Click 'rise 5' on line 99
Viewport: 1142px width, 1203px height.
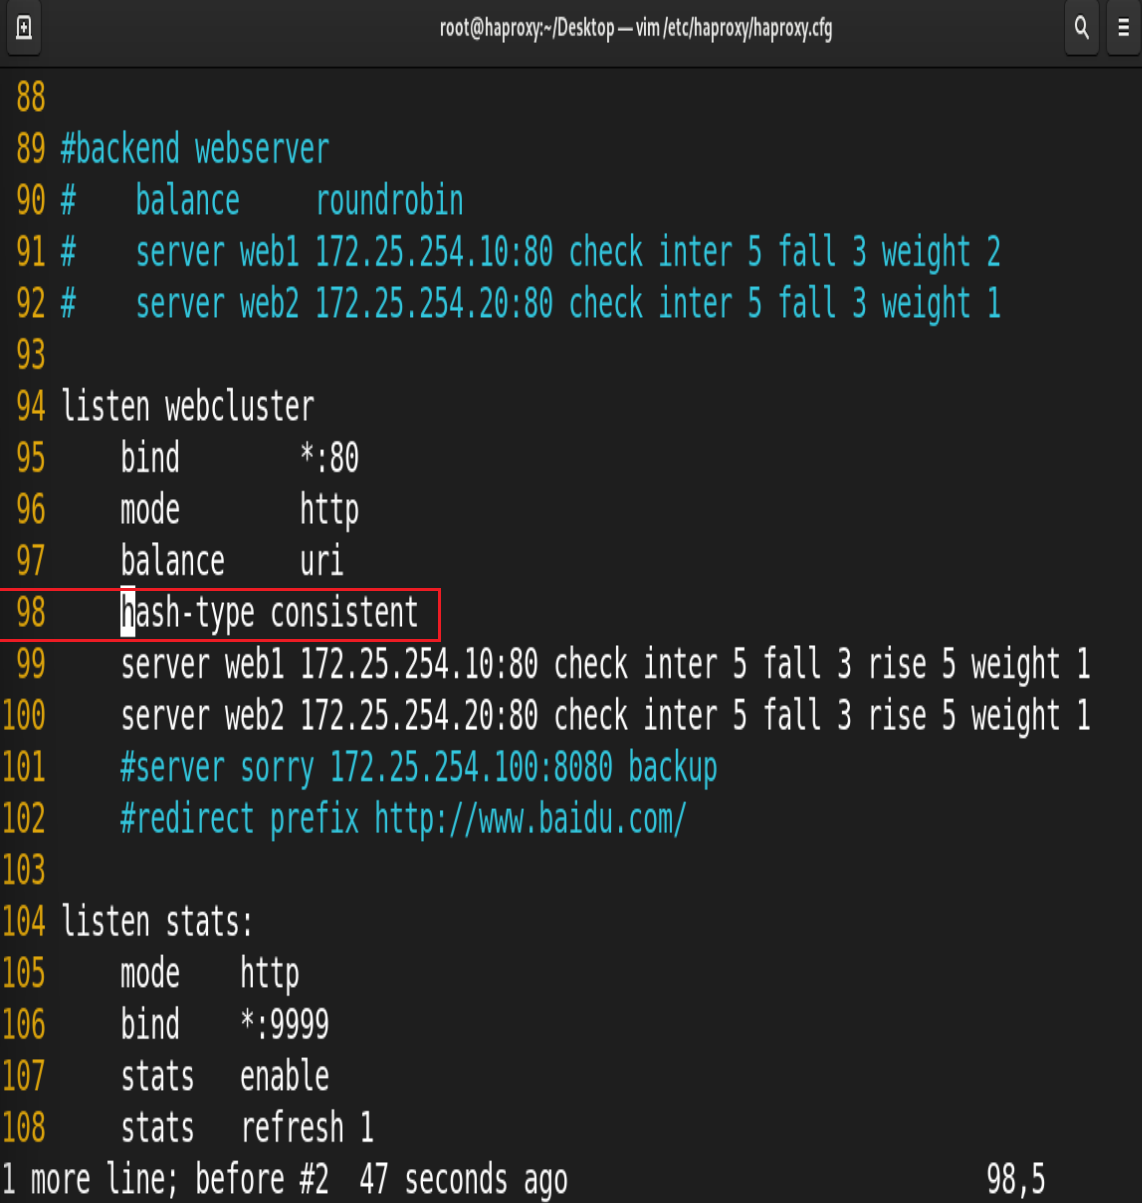(912, 665)
